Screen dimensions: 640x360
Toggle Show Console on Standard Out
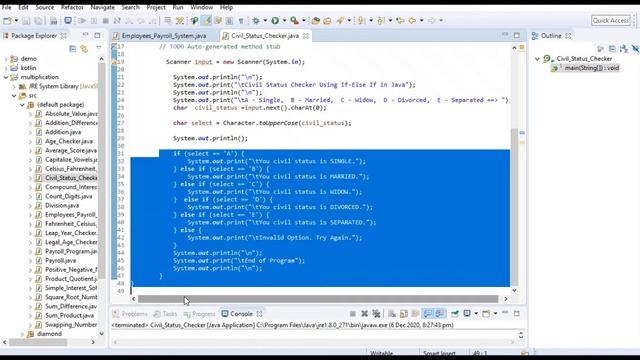click(x=427, y=313)
